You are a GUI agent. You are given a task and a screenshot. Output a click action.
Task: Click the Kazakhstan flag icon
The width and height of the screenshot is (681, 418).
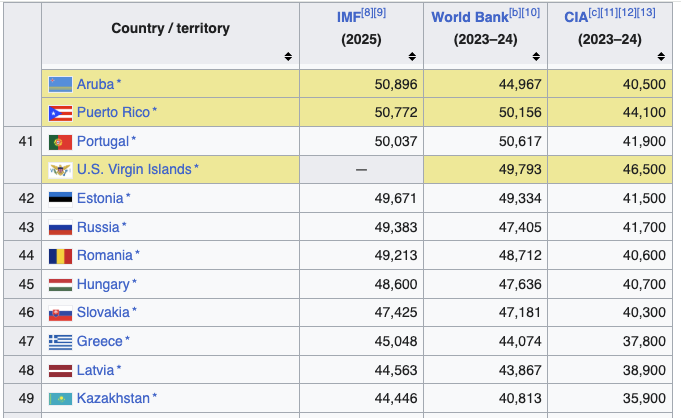(x=60, y=398)
